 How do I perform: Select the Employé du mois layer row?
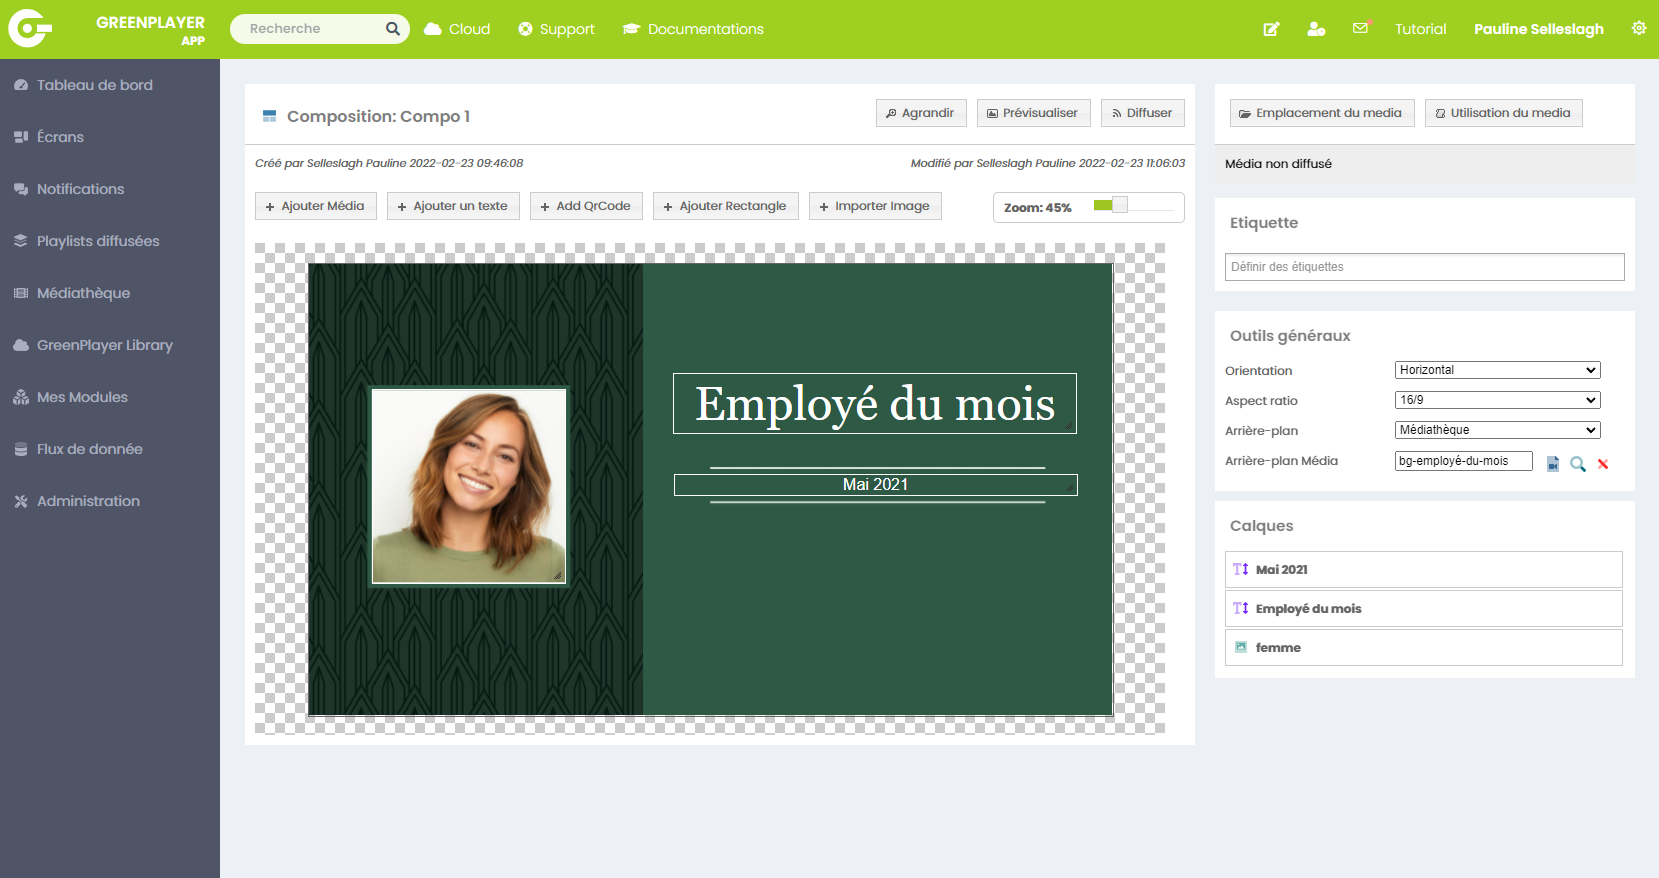tap(1424, 608)
